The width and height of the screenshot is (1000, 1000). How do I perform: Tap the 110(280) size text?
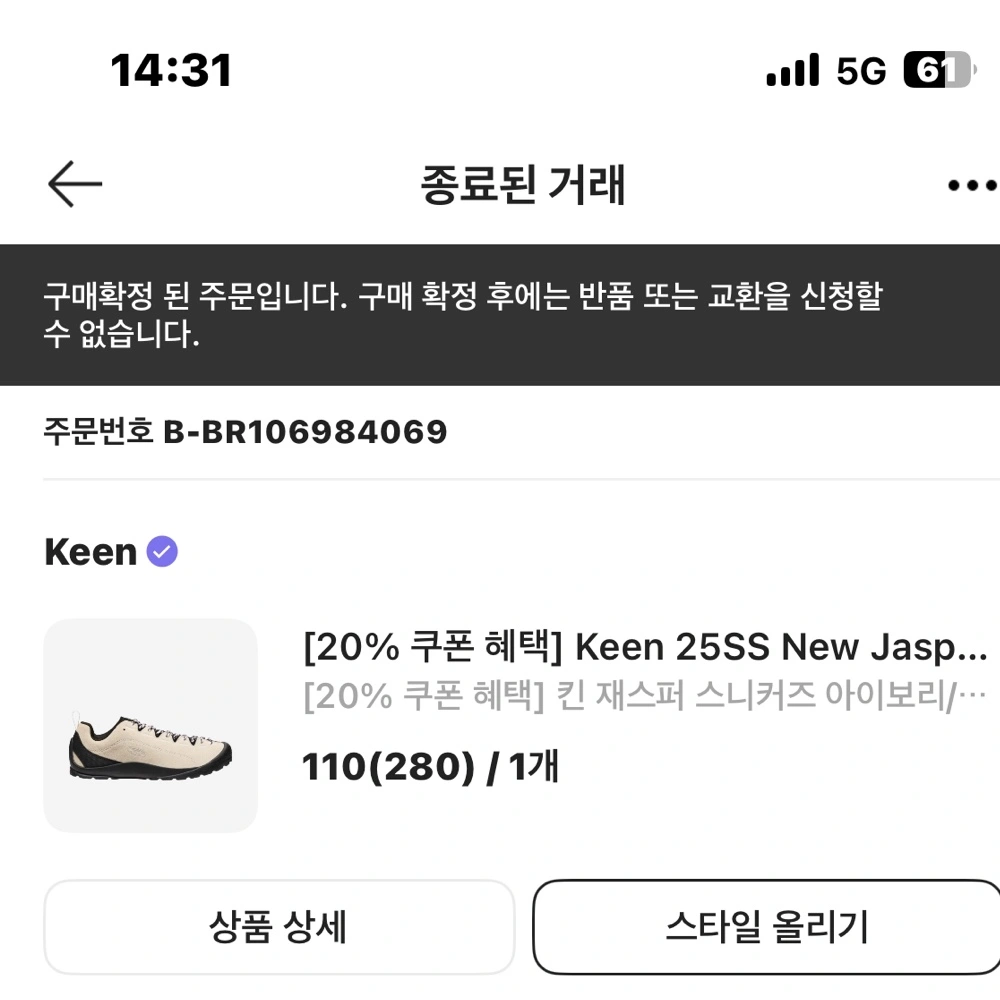click(x=388, y=767)
